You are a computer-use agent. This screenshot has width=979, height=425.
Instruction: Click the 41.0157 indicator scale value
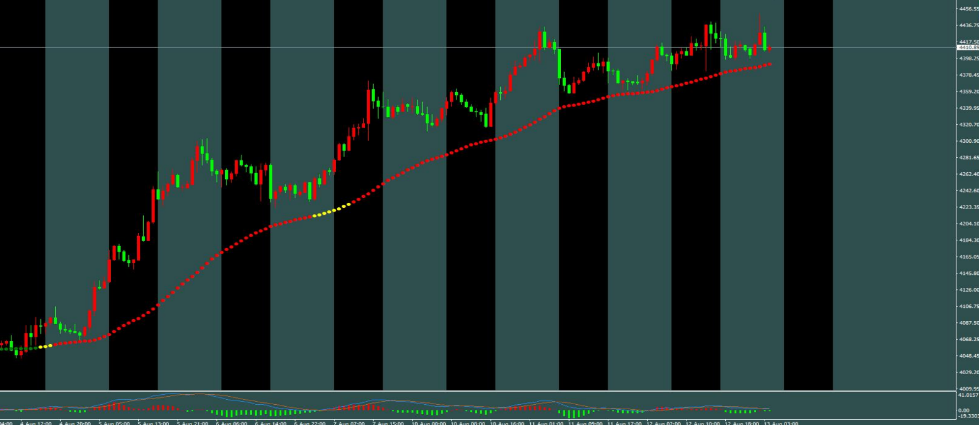click(969, 395)
